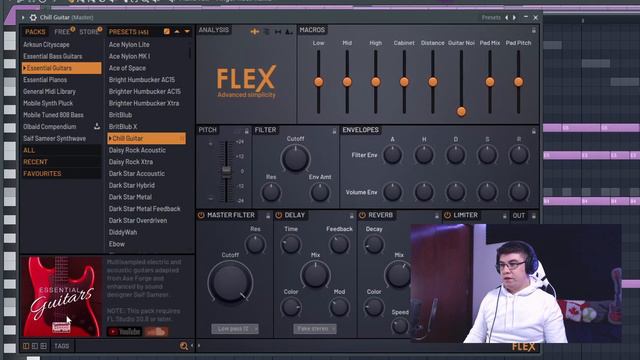
Task: Select the first Analysis display mode icon
Action: pyautogui.click(x=255, y=31)
